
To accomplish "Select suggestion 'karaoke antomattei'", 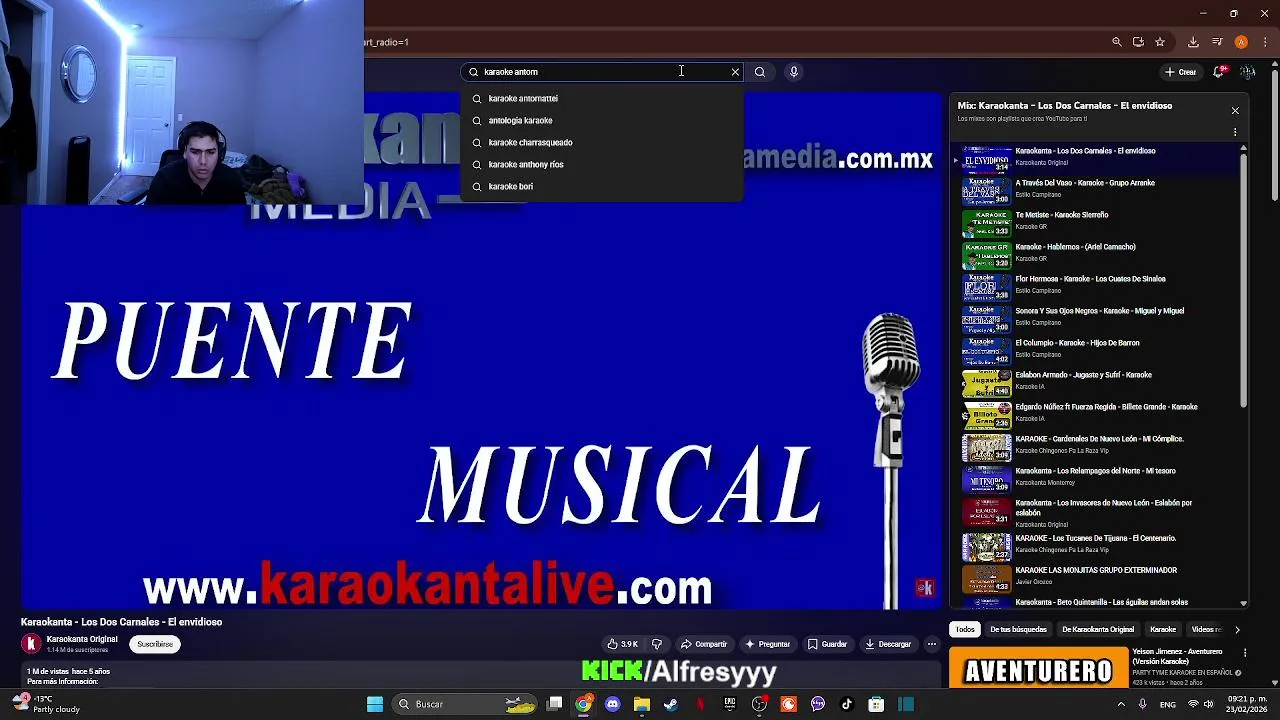I will click(x=602, y=98).
